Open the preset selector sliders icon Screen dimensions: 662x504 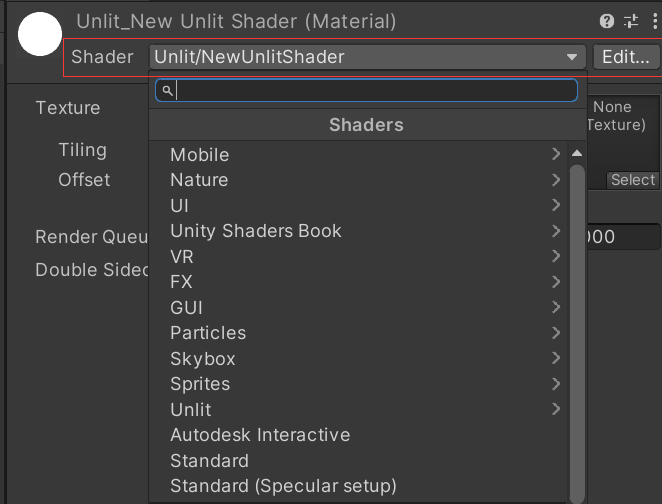point(631,21)
